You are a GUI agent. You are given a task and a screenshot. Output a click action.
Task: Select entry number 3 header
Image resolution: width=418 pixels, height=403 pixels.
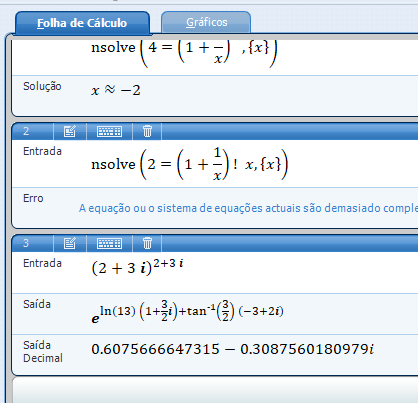point(26,243)
